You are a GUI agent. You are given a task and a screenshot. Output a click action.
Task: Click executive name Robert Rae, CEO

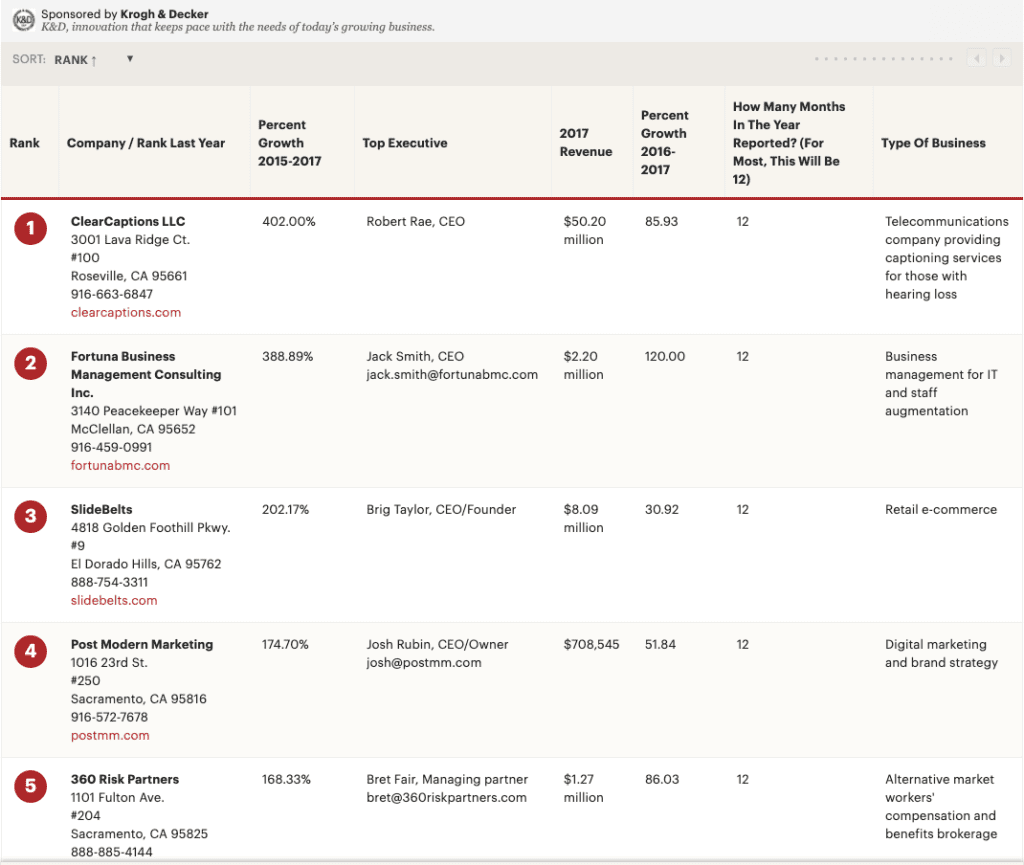415,222
